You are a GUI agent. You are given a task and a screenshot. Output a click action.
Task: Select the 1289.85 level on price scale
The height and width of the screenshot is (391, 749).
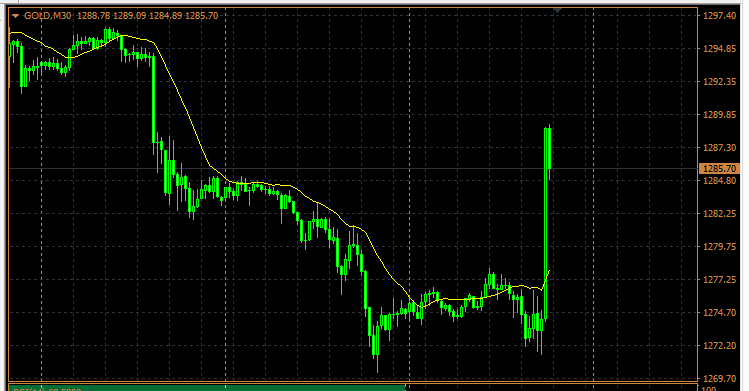[x=719, y=115]
